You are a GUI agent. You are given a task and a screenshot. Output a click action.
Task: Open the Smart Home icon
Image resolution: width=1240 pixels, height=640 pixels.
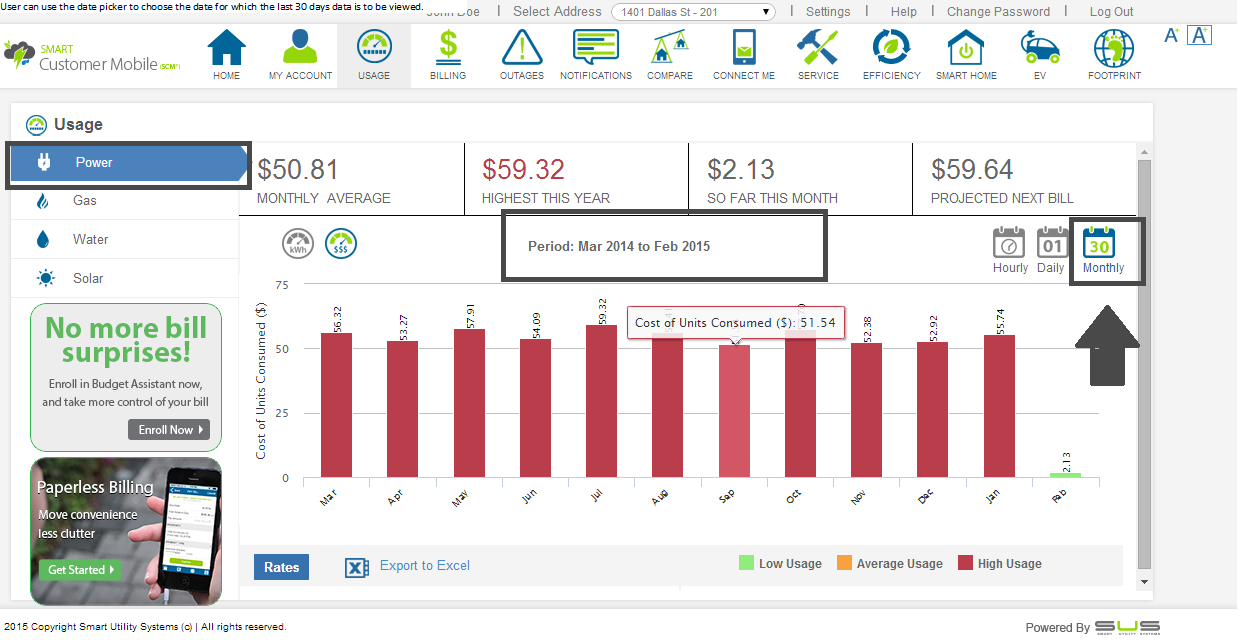[x=966, y=48]
